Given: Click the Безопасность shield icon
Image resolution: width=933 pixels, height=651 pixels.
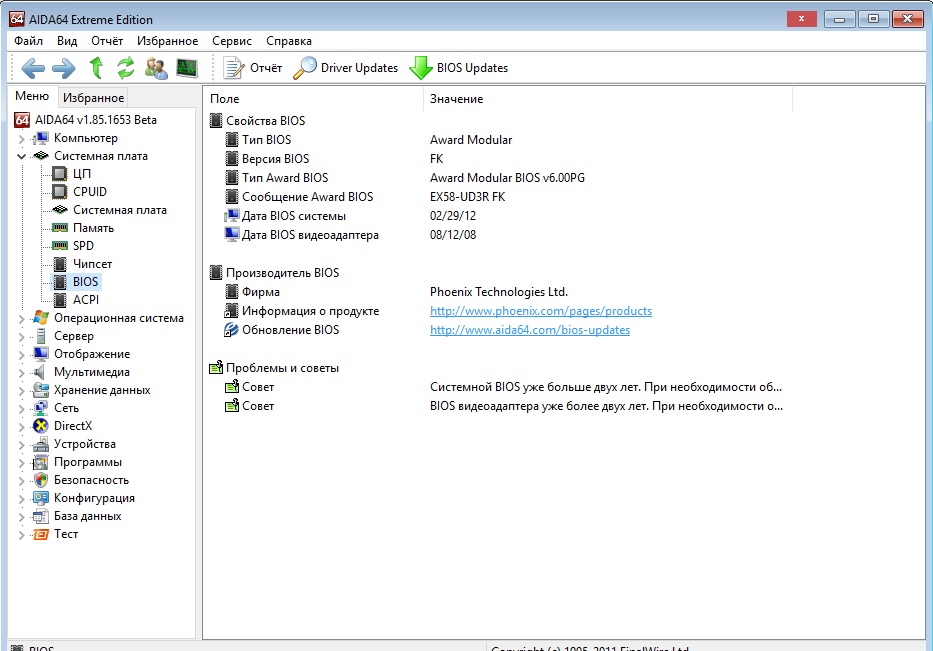Looking at the screenshot, I should 40,480.
